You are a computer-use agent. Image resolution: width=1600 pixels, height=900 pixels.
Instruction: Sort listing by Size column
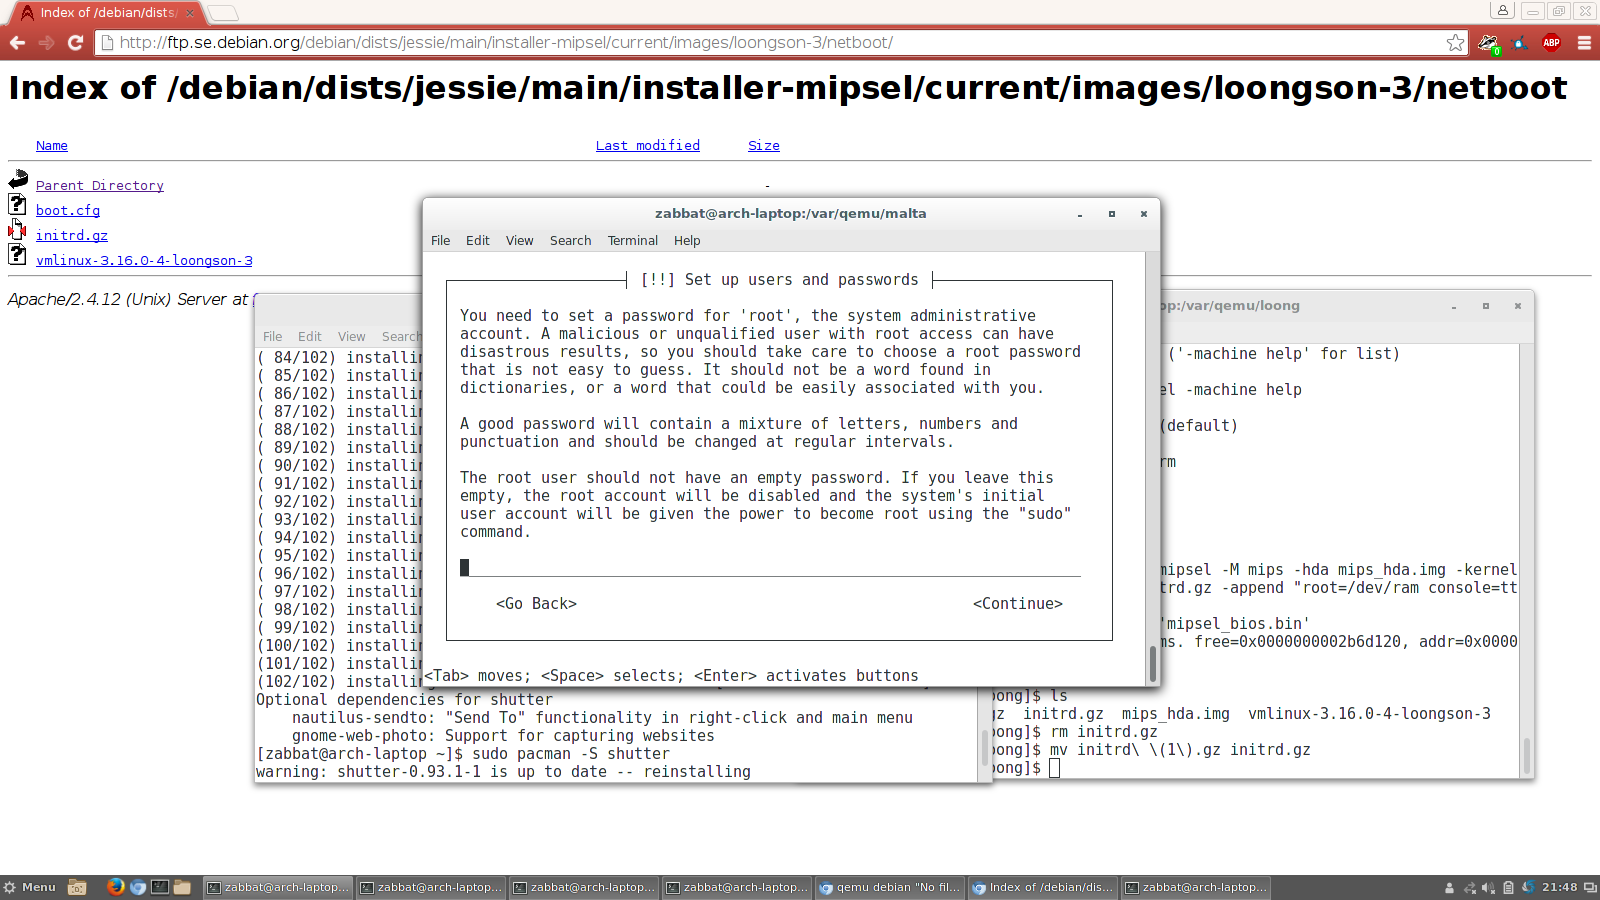coord(764,146)
